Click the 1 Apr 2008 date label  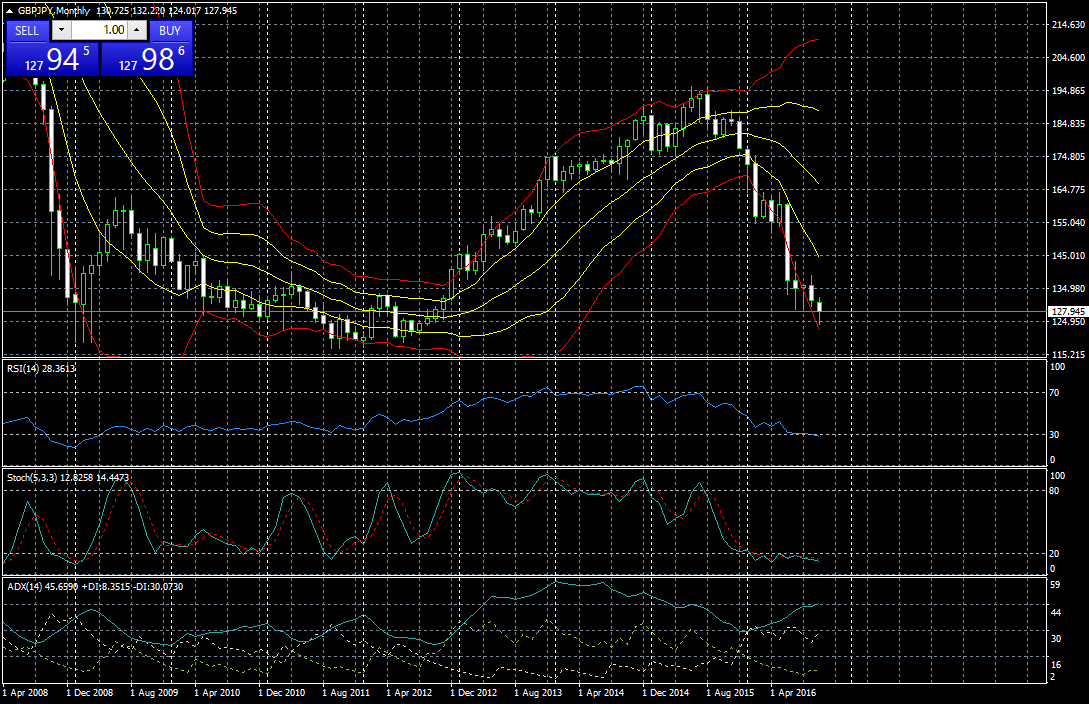(25, 691)
